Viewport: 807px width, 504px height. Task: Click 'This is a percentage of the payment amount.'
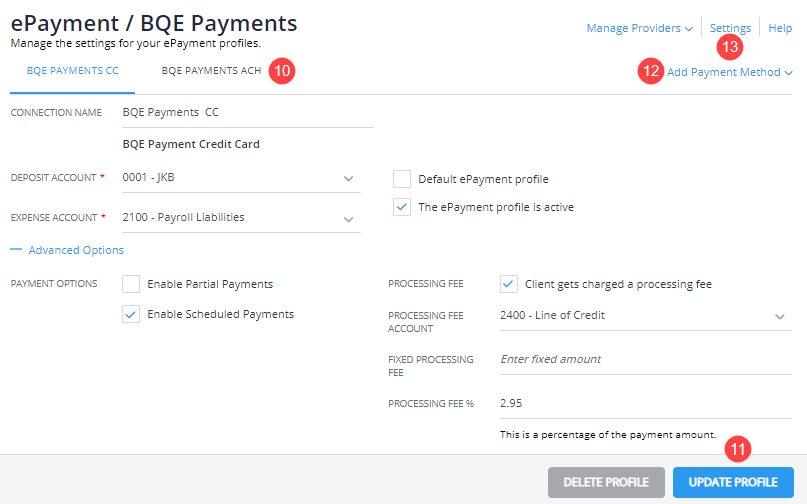point(608,435)
